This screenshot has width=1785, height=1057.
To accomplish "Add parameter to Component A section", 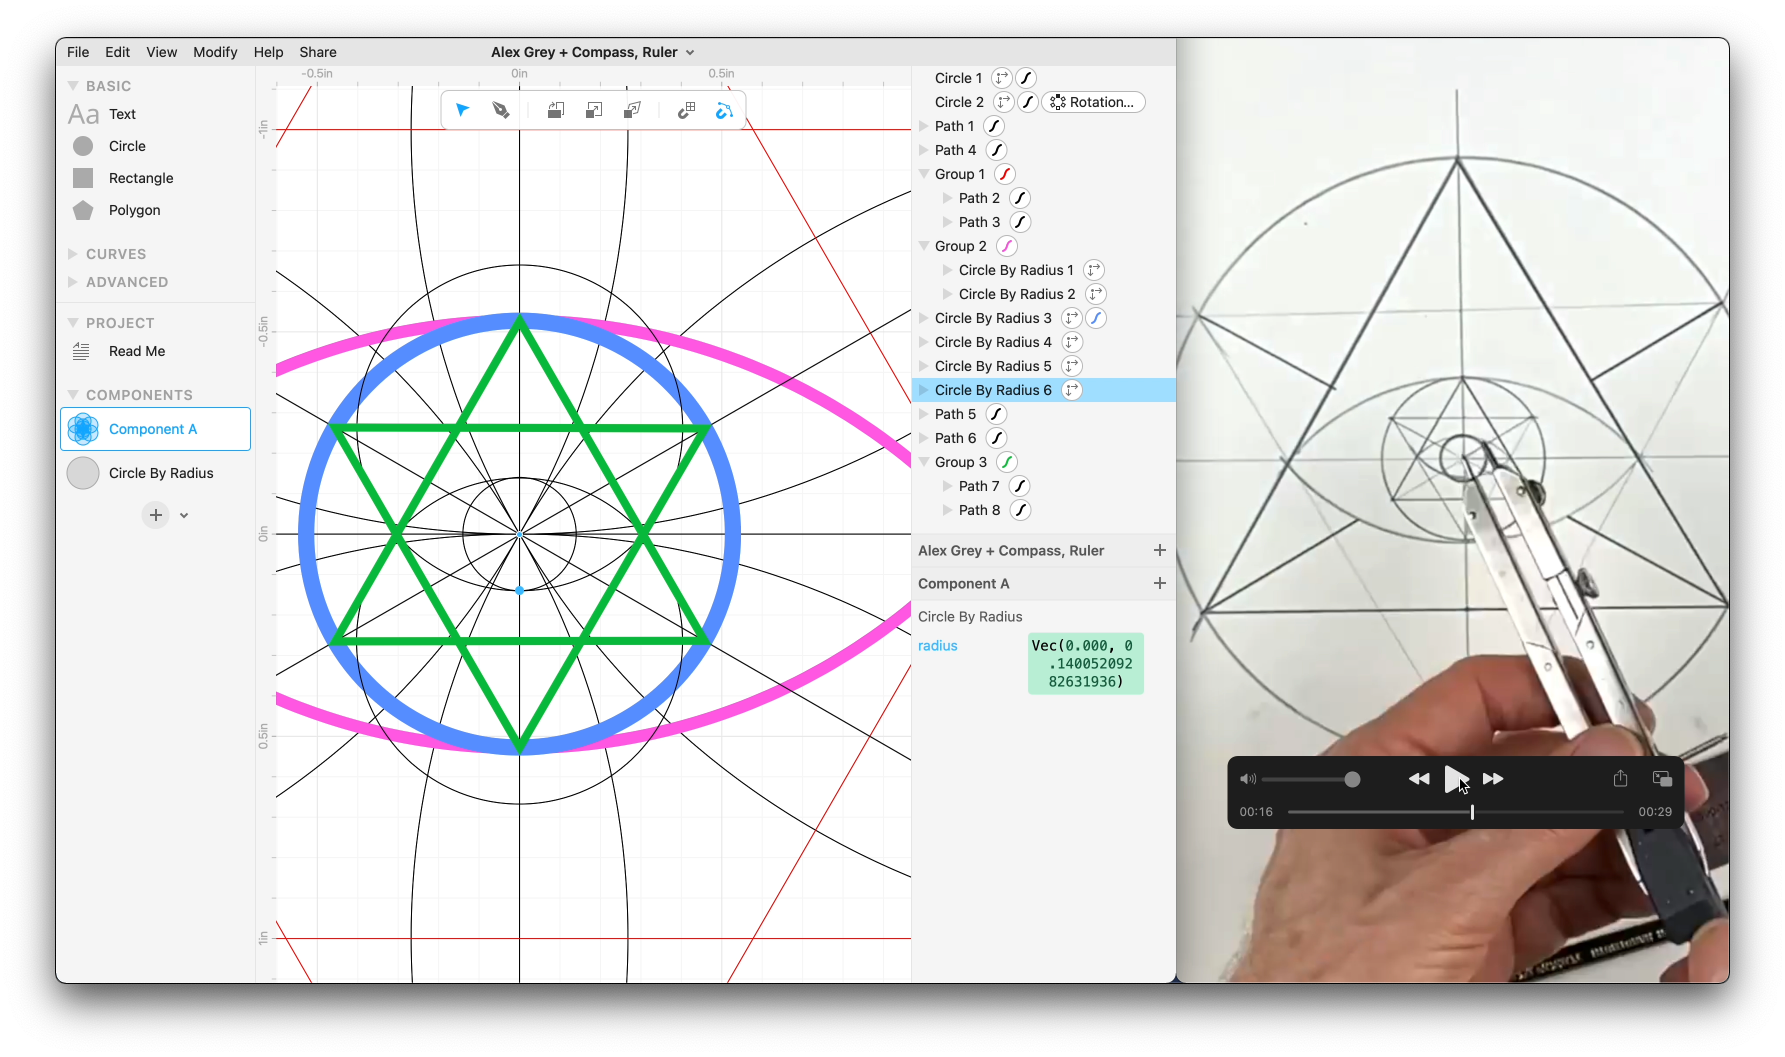I will click(x=1160, y=583).
